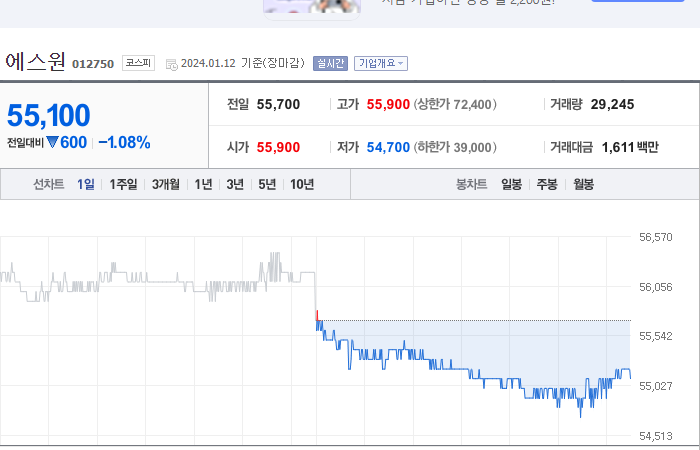
Task: Click the advertisement thumbnail image at top
Action: pyautogui.click(x=312, y=7)
